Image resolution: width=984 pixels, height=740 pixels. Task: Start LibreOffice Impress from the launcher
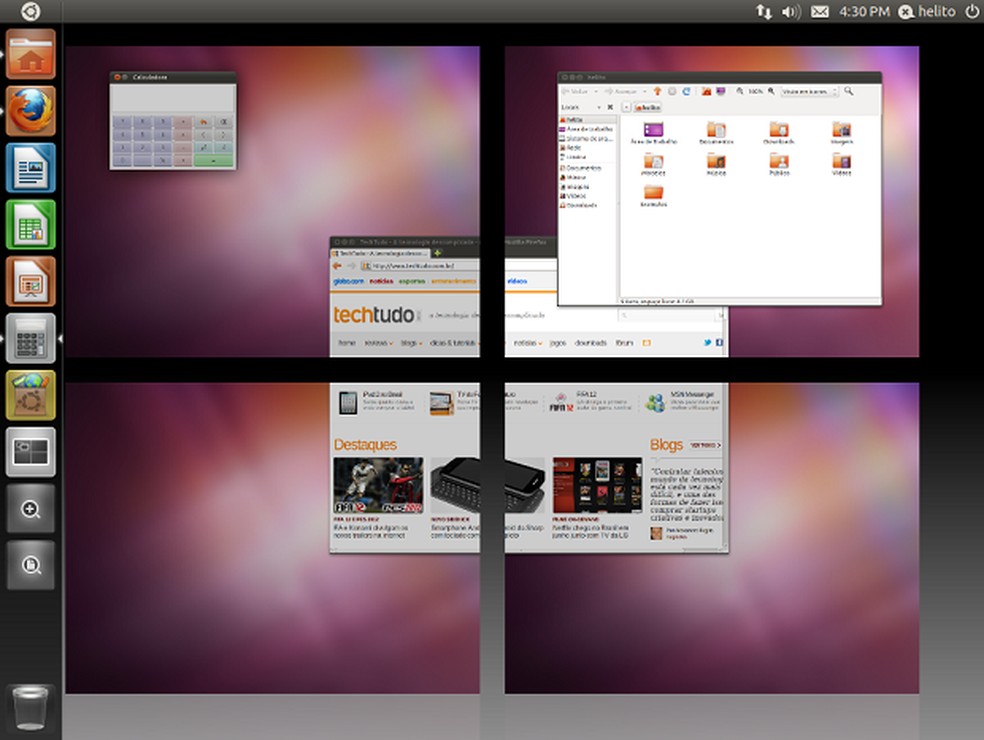[30, 281]
